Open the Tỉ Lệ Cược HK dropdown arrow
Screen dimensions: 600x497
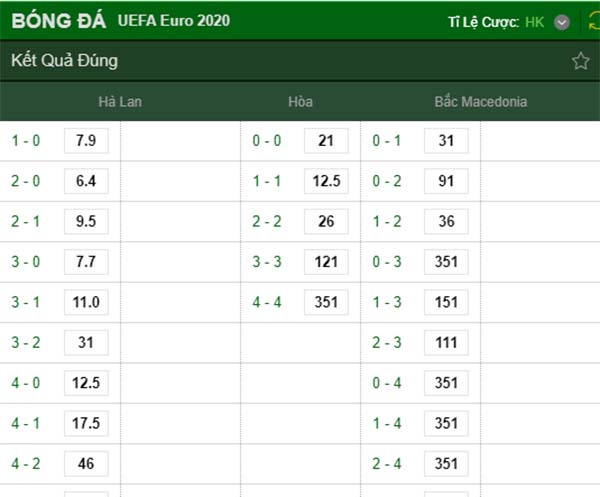click(561, 22)
